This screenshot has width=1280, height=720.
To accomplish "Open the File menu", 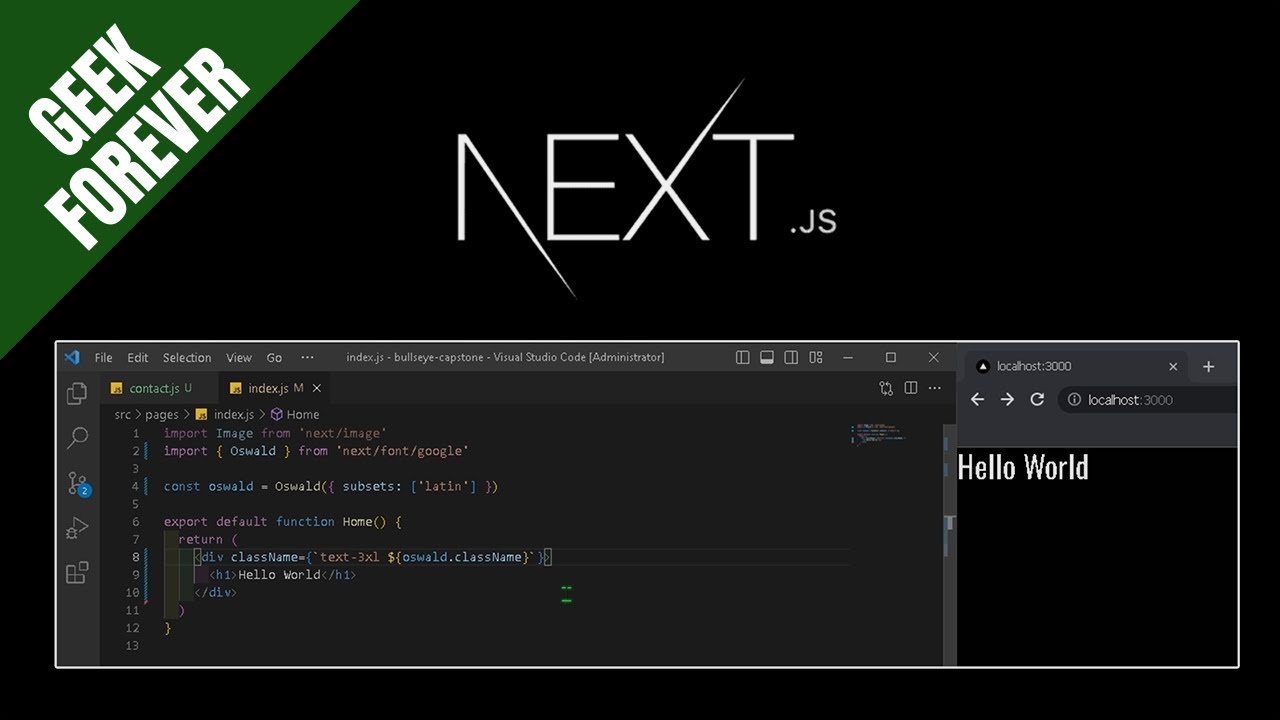I will coord(104,357).
